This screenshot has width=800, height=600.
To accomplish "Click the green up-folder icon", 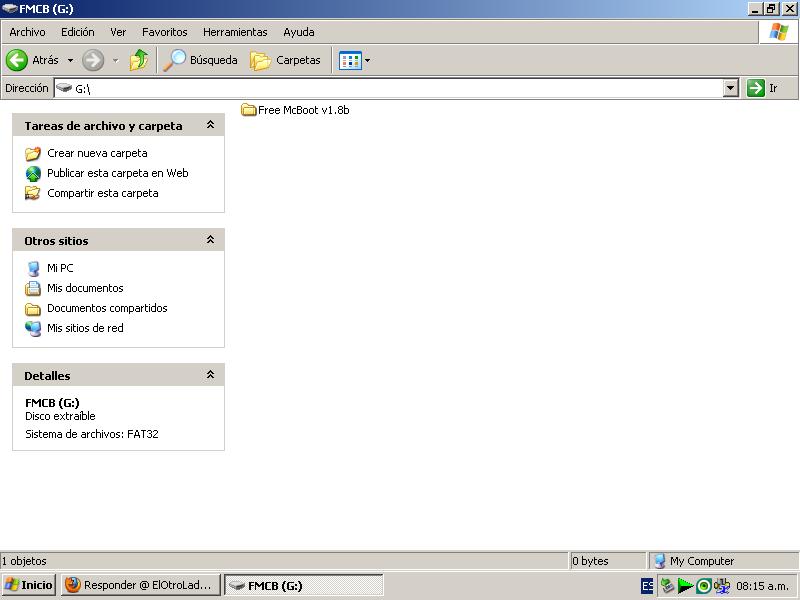I will click(x=139, y=60).
